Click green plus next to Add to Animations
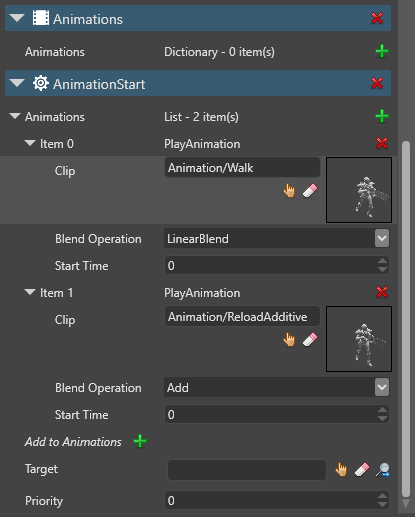Image resolution: width=415 pixels, height=517 pixels. (140, 441)
